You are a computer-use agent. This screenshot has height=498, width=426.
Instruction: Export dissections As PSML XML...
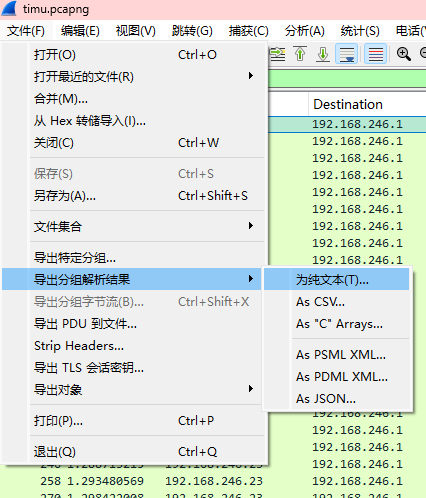337,355
